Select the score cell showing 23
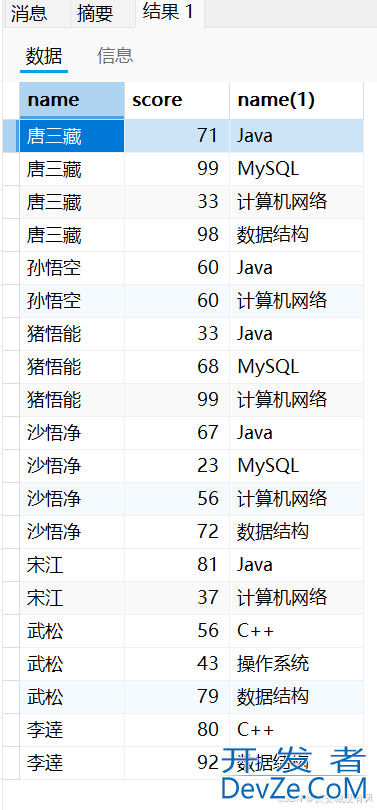The width and height of the screenshot is (377, 810). tap(177, 466)
